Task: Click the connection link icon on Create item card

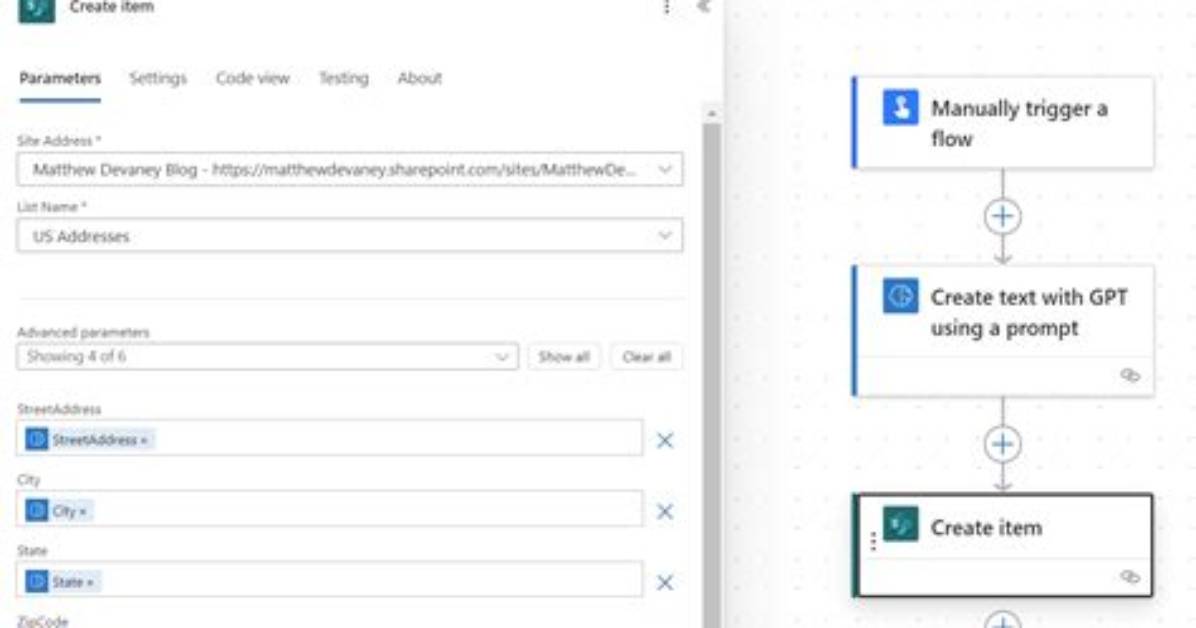Action: point(1130,576)
